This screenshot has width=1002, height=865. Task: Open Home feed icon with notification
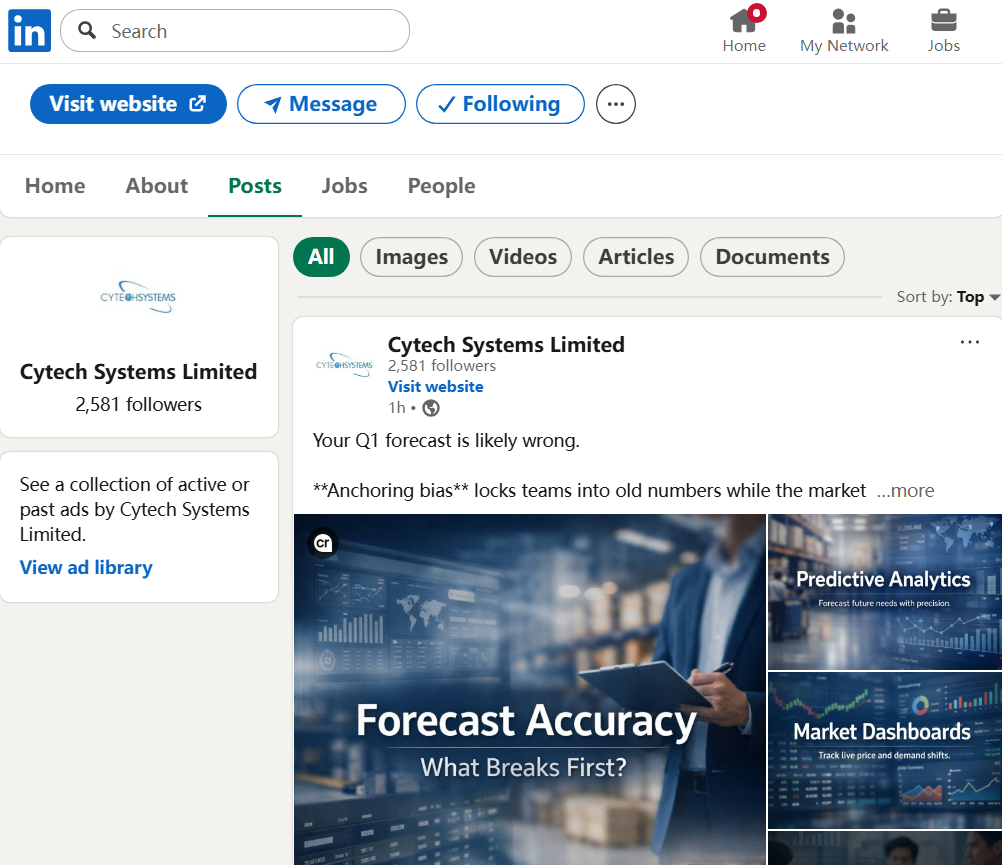click(x=745, y=20)
